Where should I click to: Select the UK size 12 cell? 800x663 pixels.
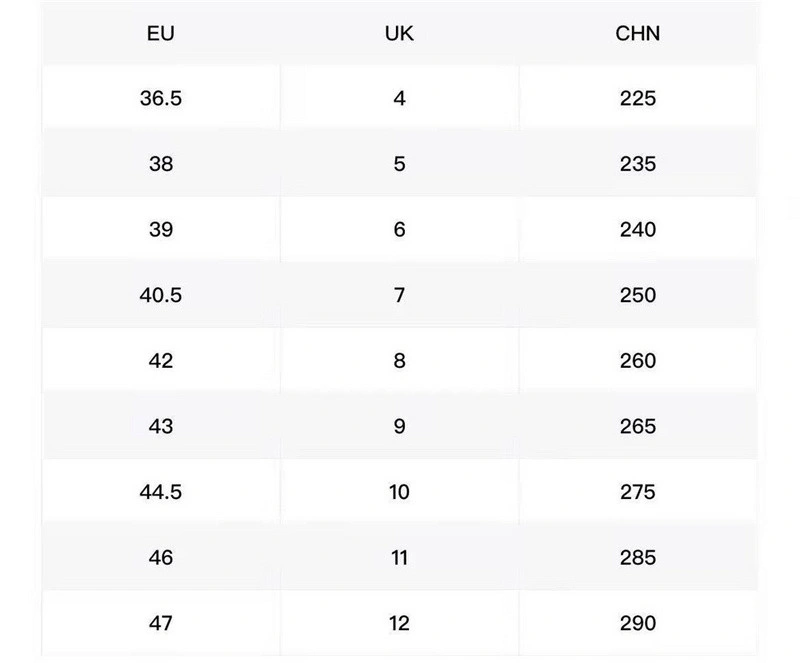tap(399, 623)
